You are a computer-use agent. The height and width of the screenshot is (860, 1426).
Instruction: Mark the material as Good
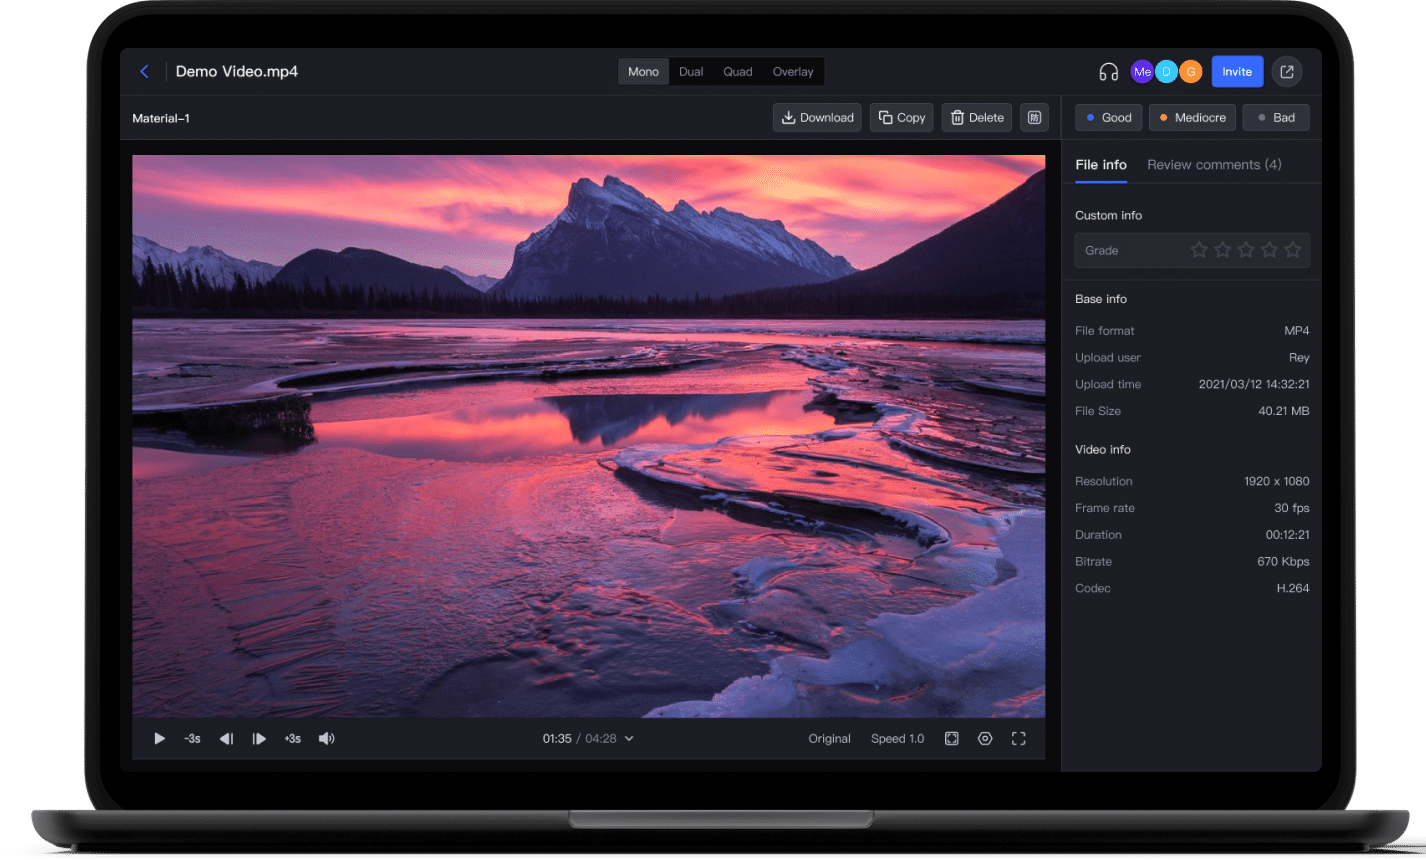[x=1108, y=118]
